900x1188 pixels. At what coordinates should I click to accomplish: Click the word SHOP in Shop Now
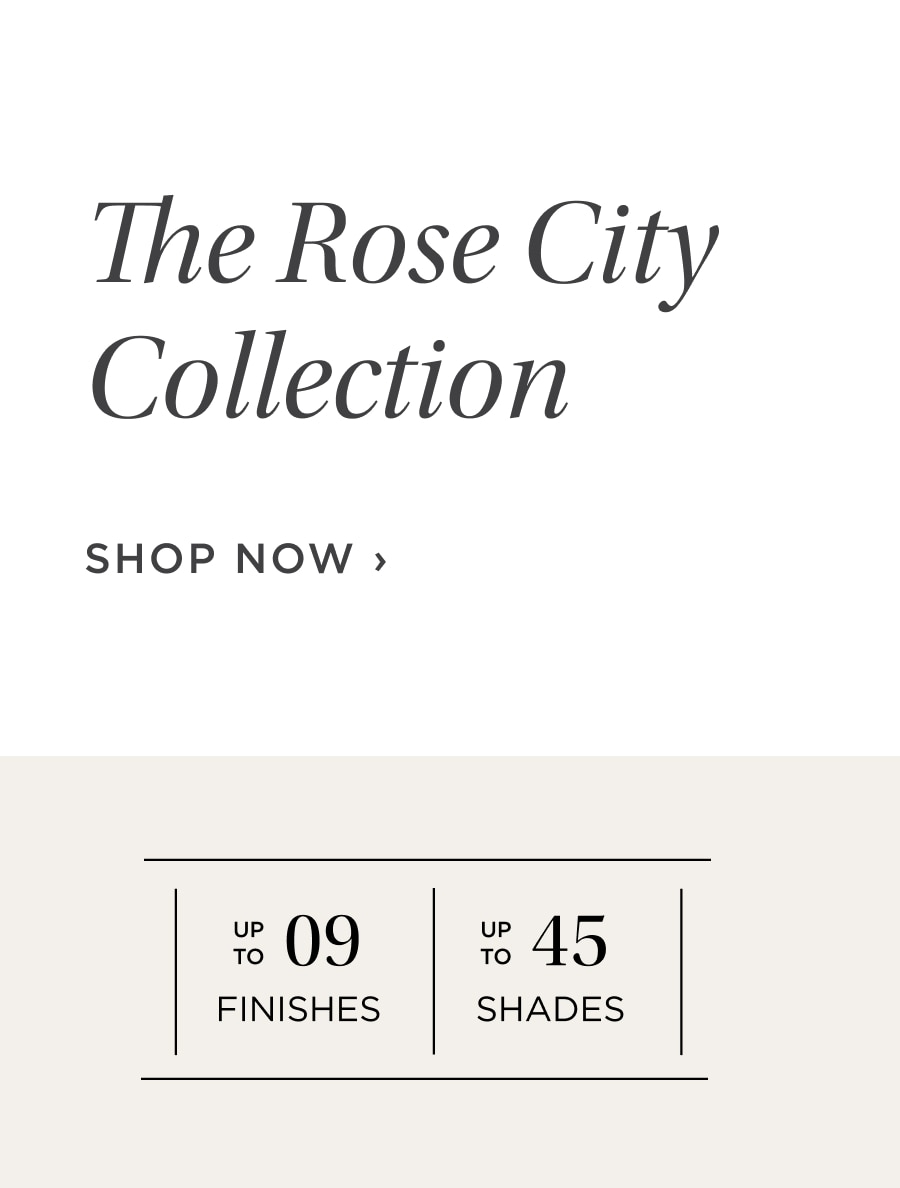click(150, 558)
